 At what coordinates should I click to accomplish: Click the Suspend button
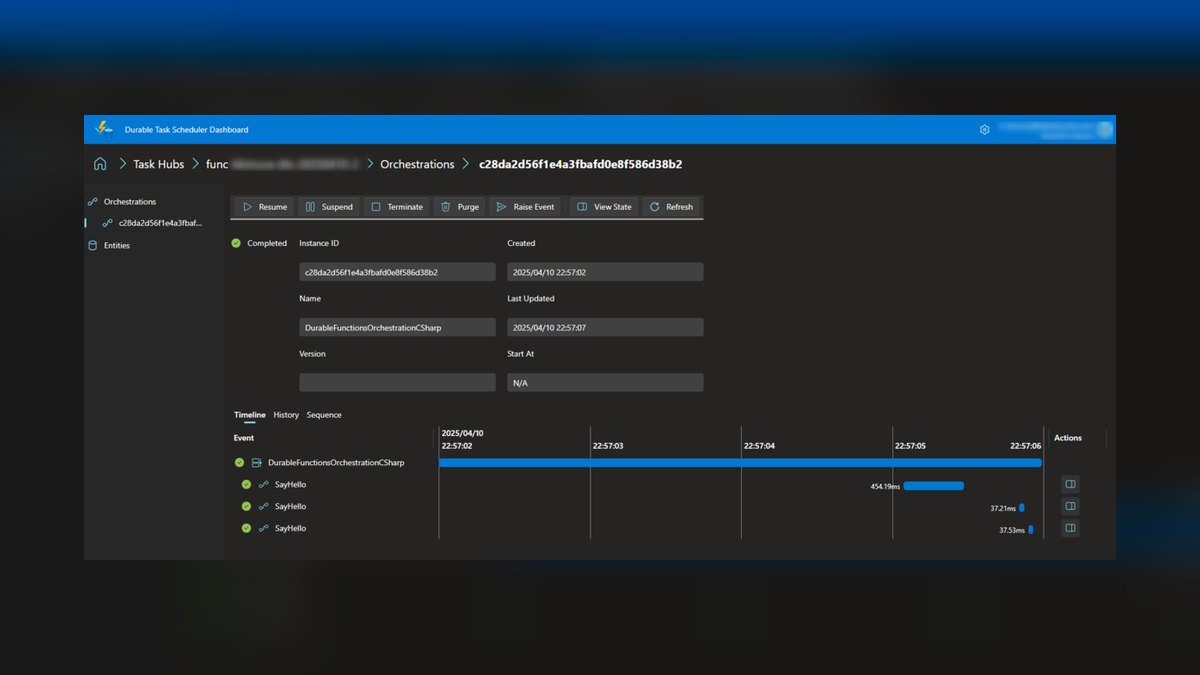(x=329, y=207)
